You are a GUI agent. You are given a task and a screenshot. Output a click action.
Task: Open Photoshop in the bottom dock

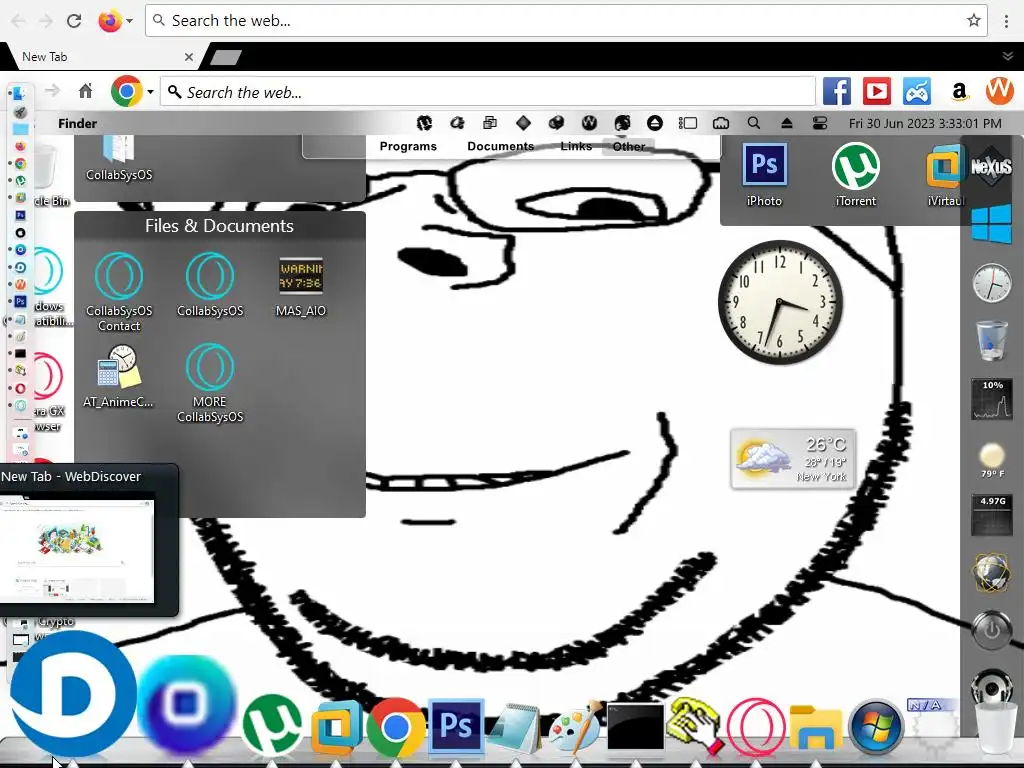455,726
